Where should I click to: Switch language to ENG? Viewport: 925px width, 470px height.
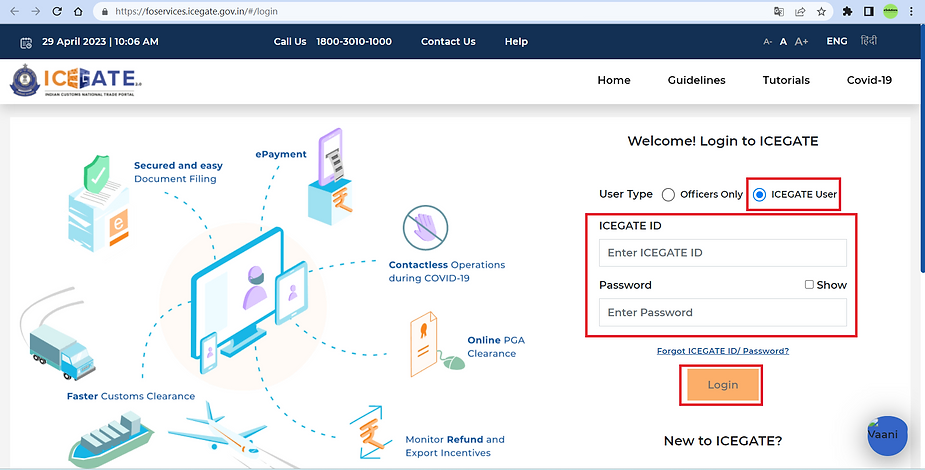tap(837, 41)
